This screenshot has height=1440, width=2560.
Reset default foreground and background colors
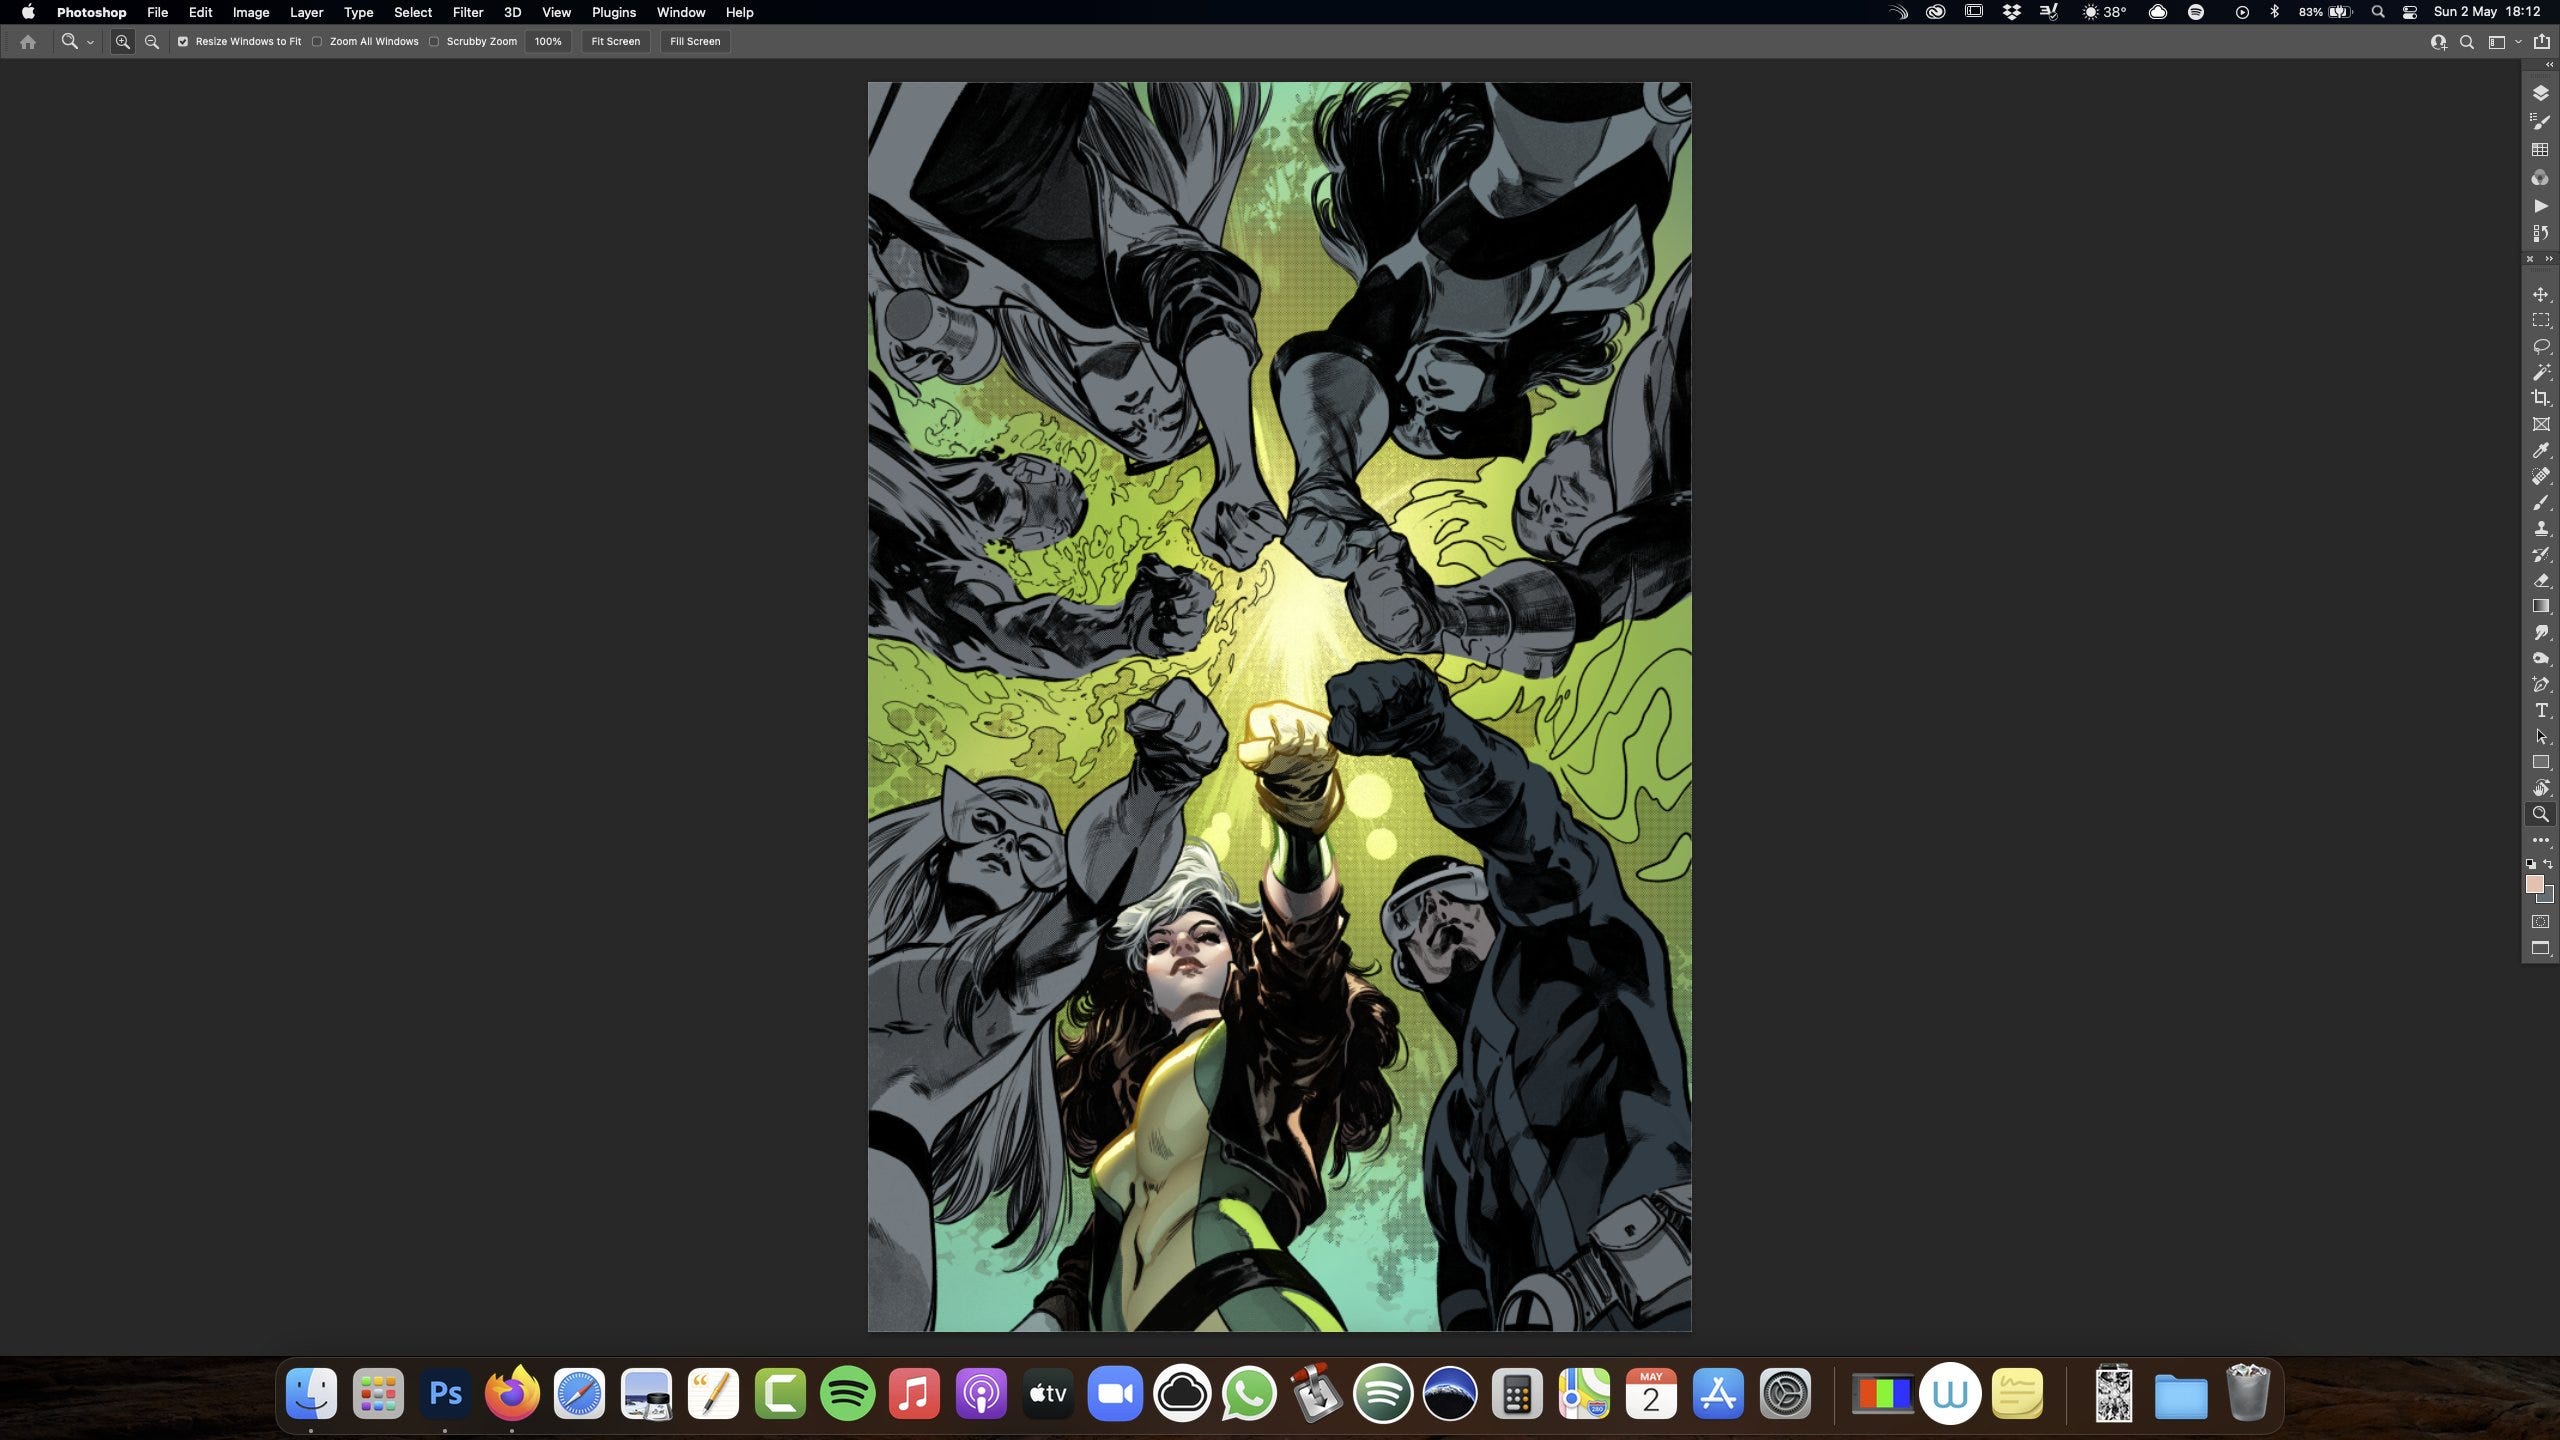coord(2530,864)
